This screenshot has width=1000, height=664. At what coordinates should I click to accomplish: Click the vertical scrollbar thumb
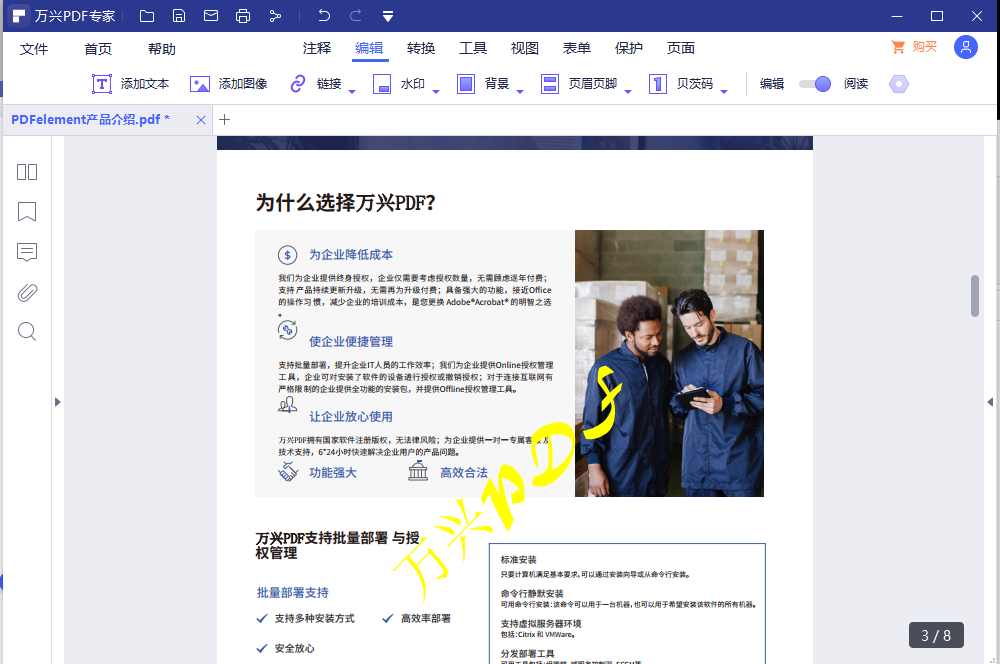[x=975, y=295]
